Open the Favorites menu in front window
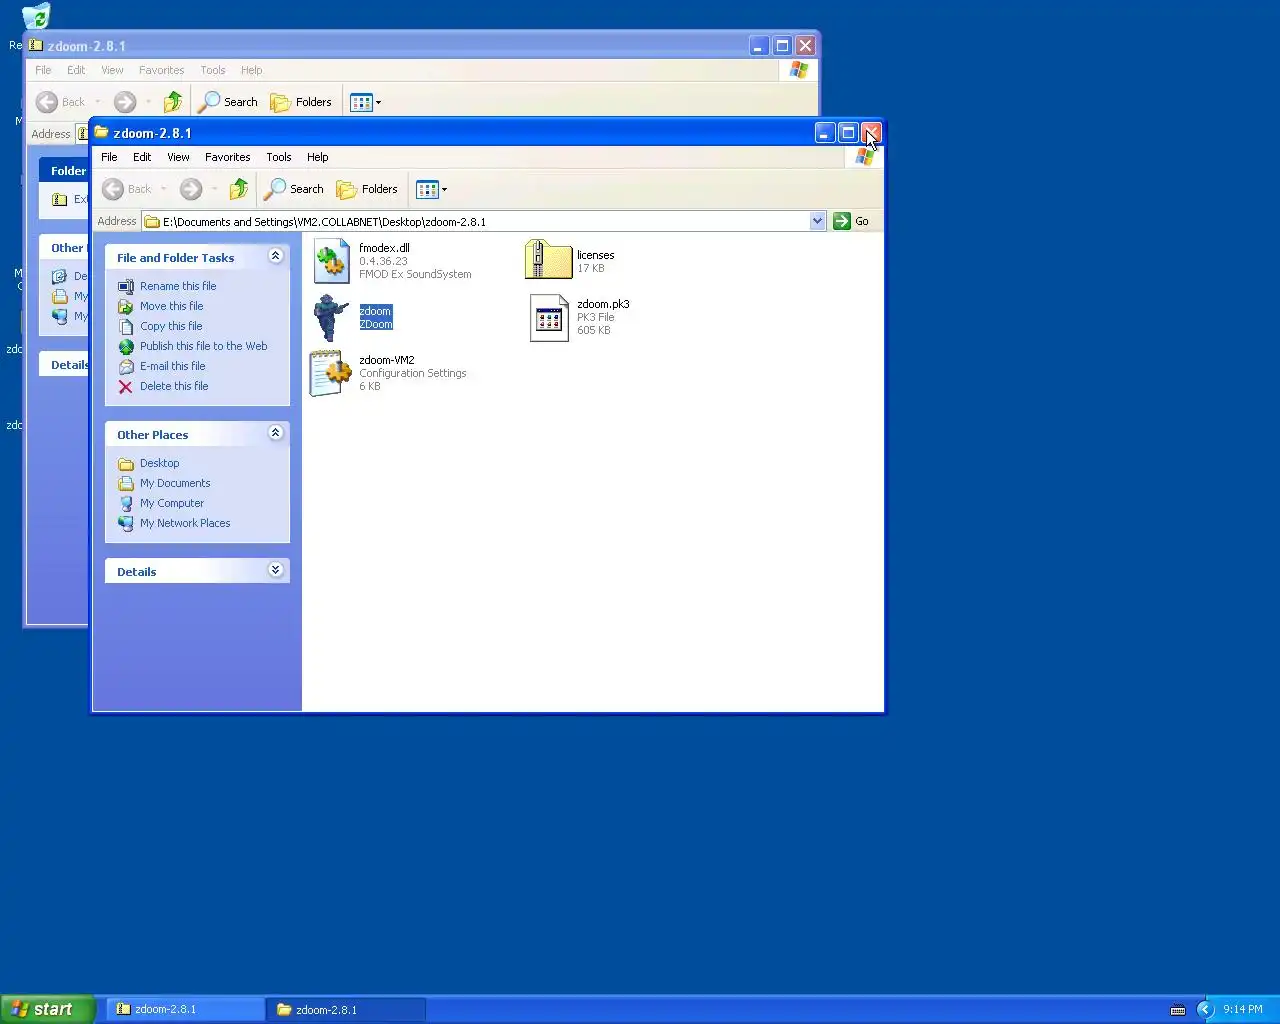 (228, 157)
